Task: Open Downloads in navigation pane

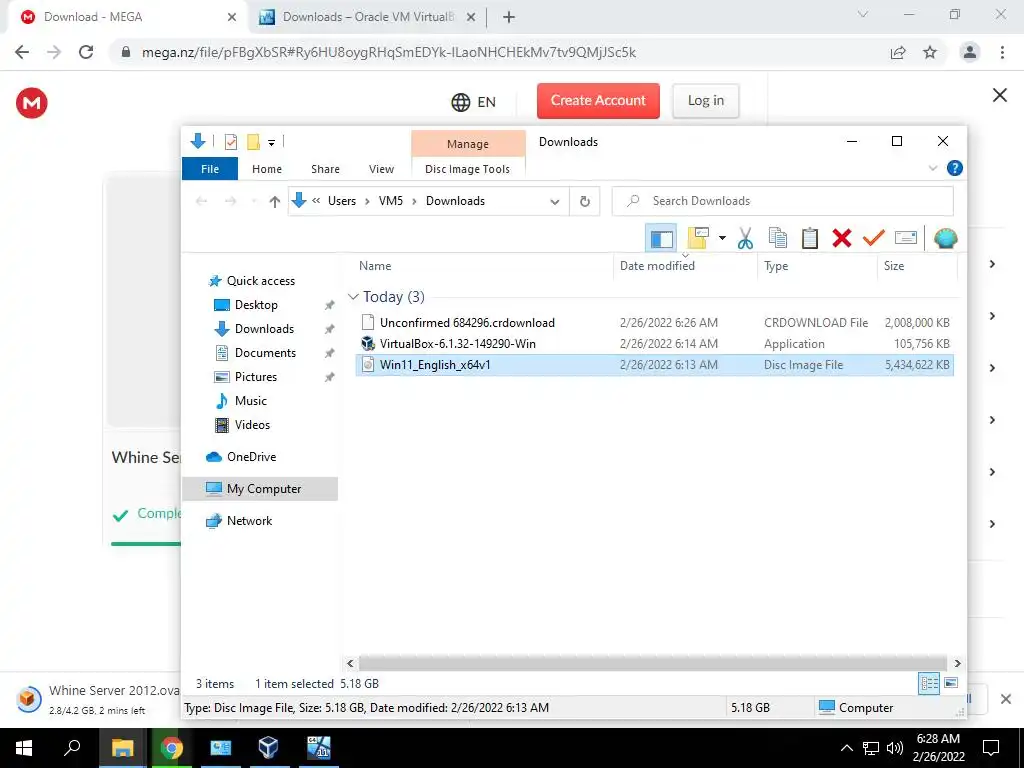Action: (x=264, y=329)
